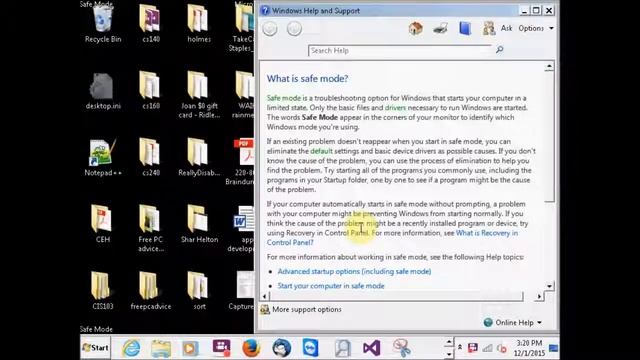Select desktop.ini file icon
Screen dimensions: 640x360
[103, 91]
